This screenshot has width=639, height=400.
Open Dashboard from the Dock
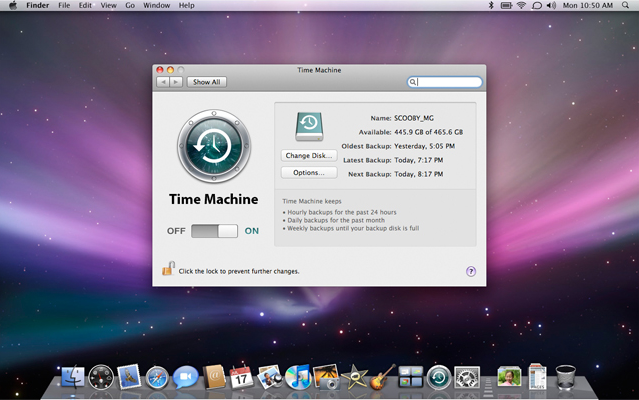(101, 377)
